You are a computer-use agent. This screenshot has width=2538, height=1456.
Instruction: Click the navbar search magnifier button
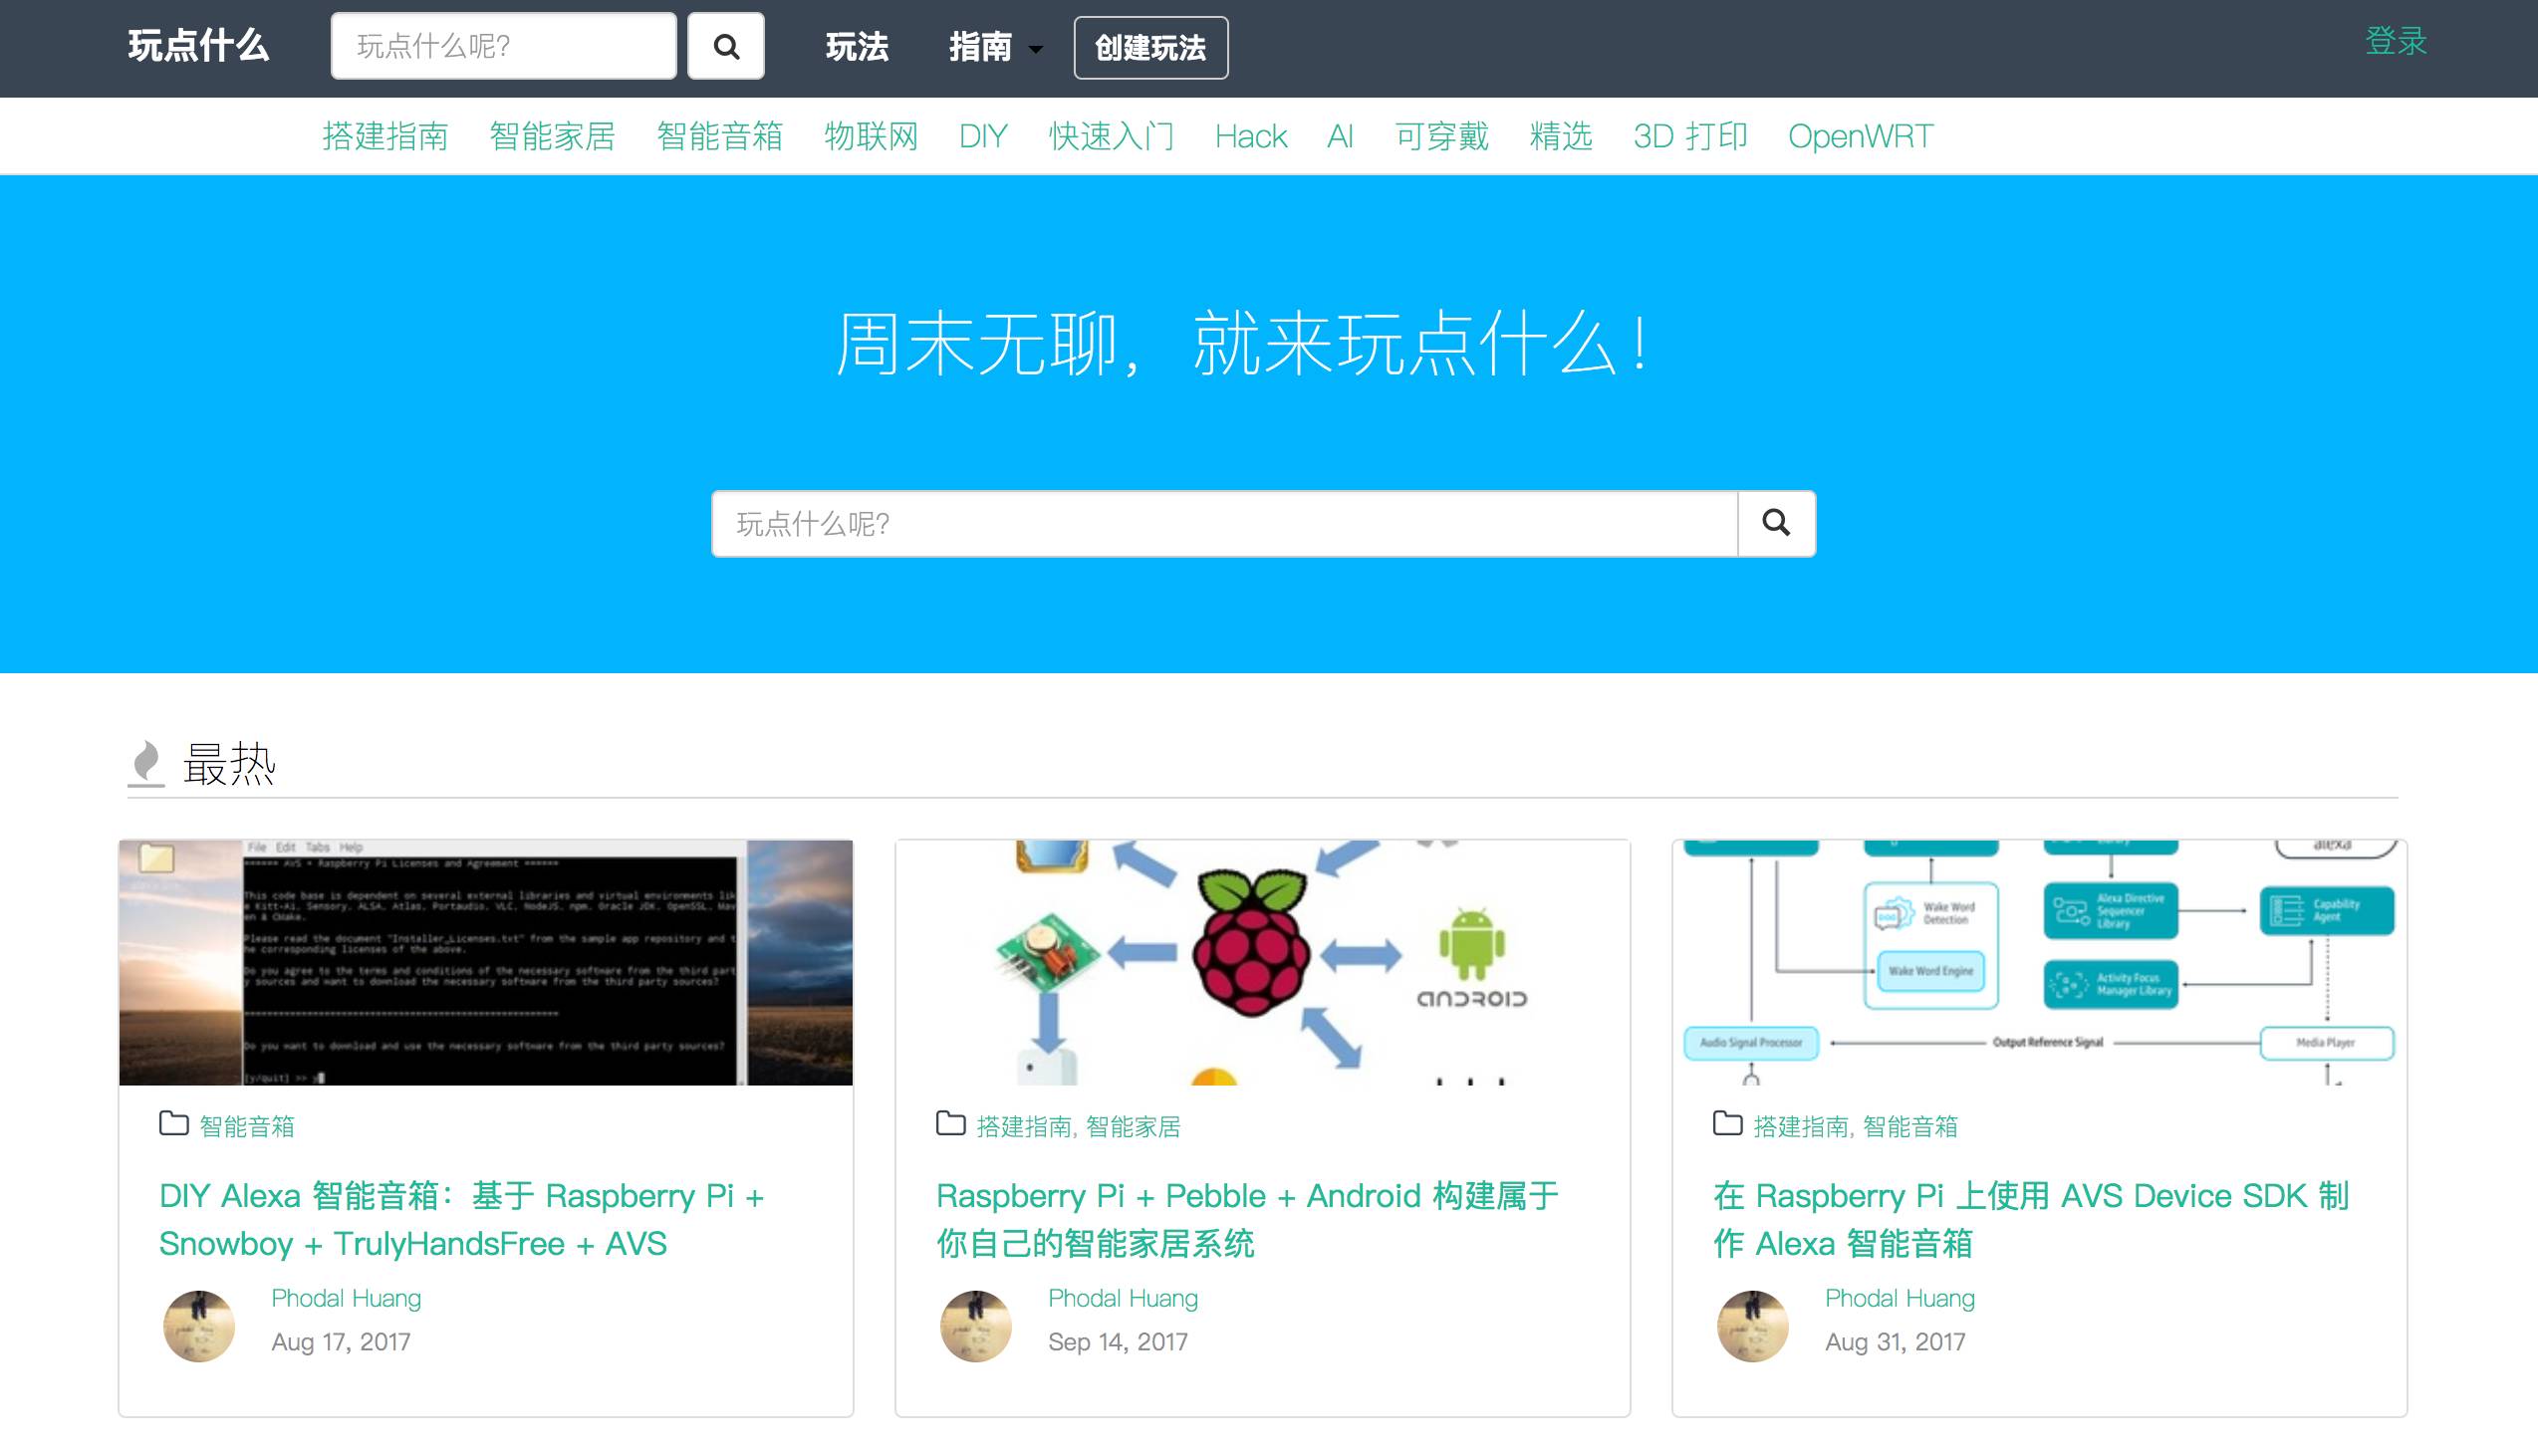(x=726, y=46)
